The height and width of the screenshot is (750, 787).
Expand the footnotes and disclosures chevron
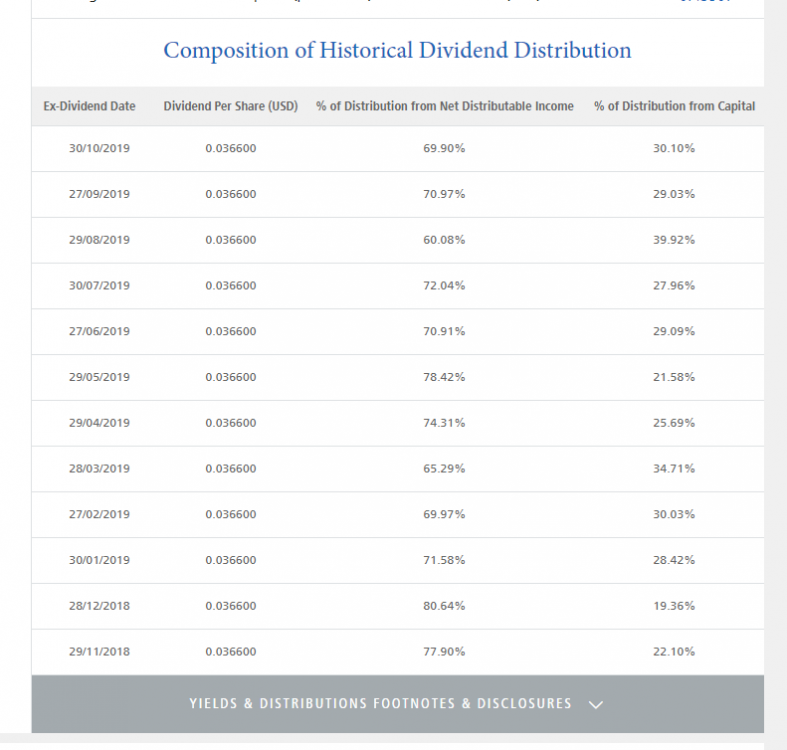tap(596, 704)
